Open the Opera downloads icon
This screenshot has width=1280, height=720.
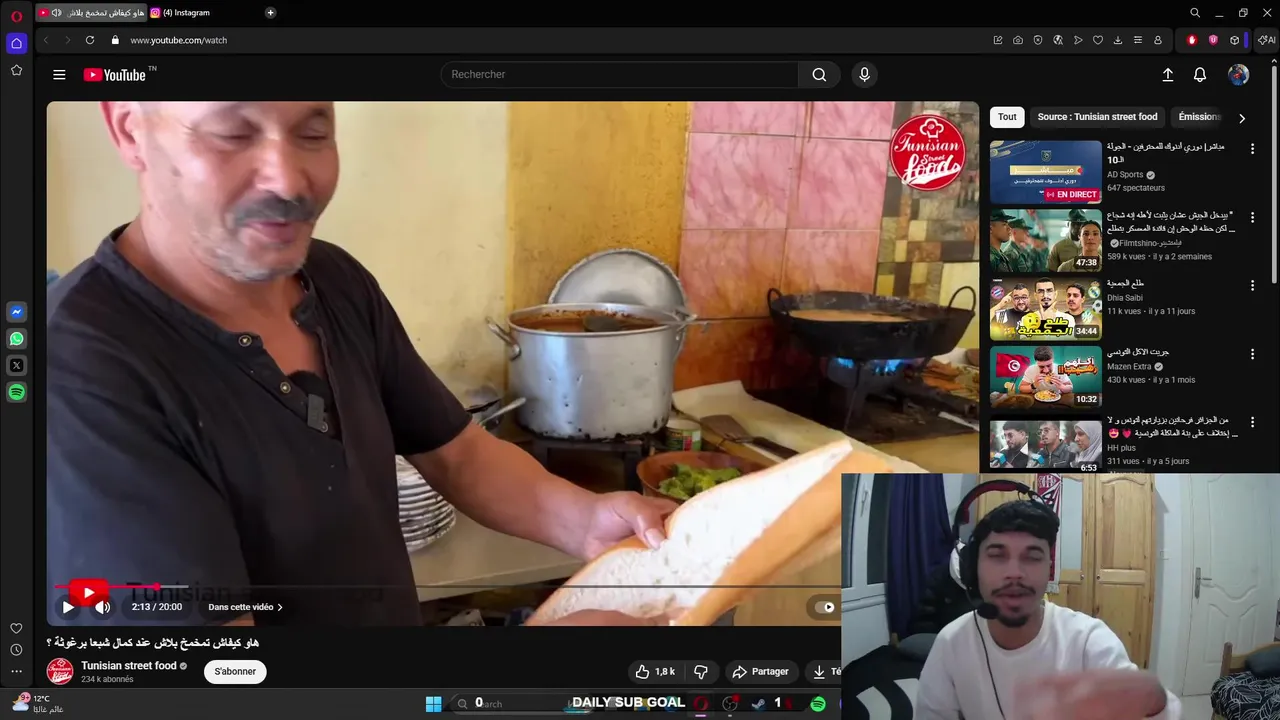tap(1118, 40)
